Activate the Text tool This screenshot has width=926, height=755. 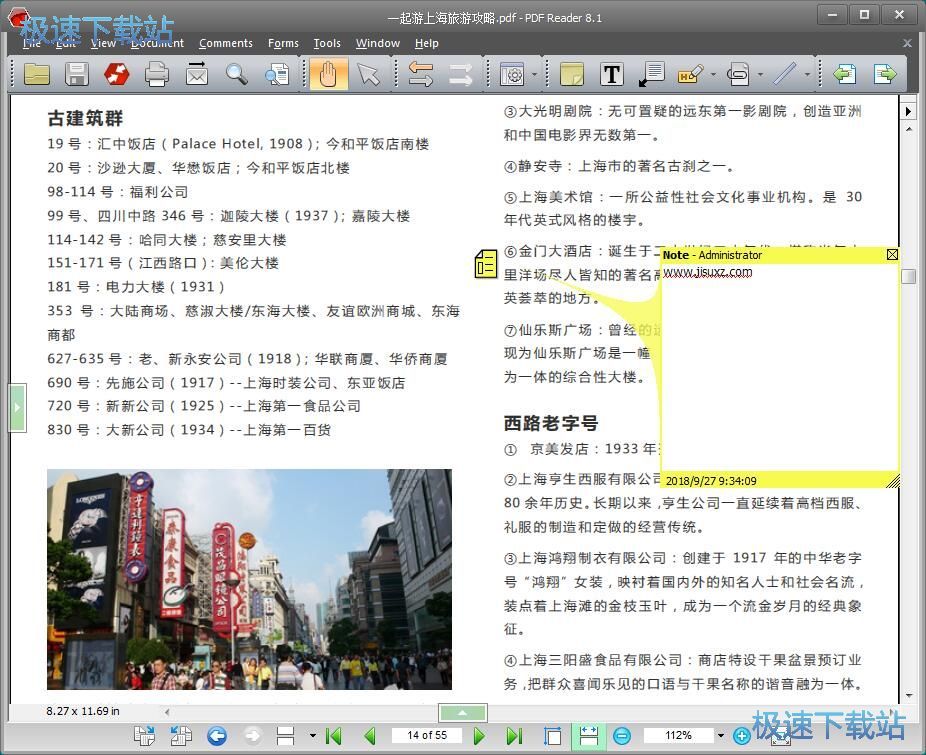coord(610,74)
